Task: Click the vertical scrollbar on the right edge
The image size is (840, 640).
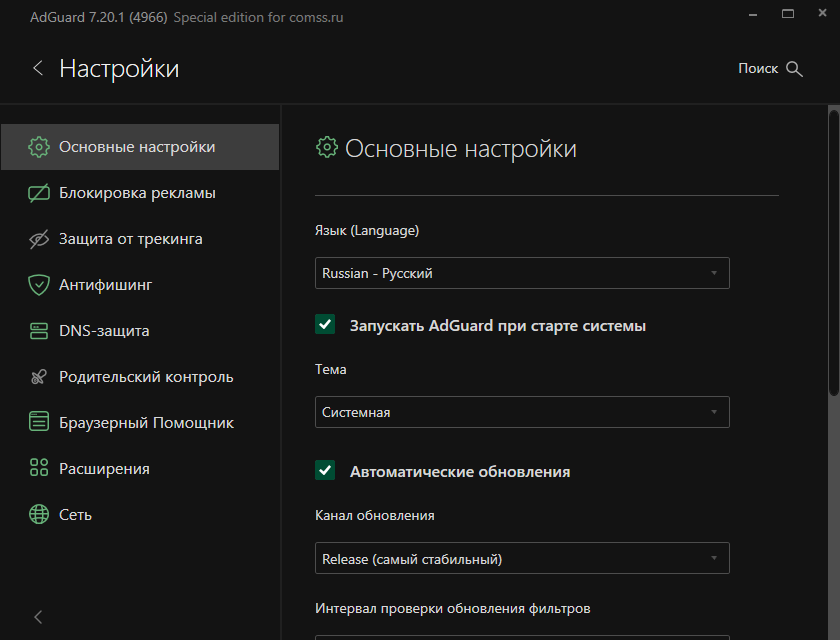Action: click(x=834, y=250)
